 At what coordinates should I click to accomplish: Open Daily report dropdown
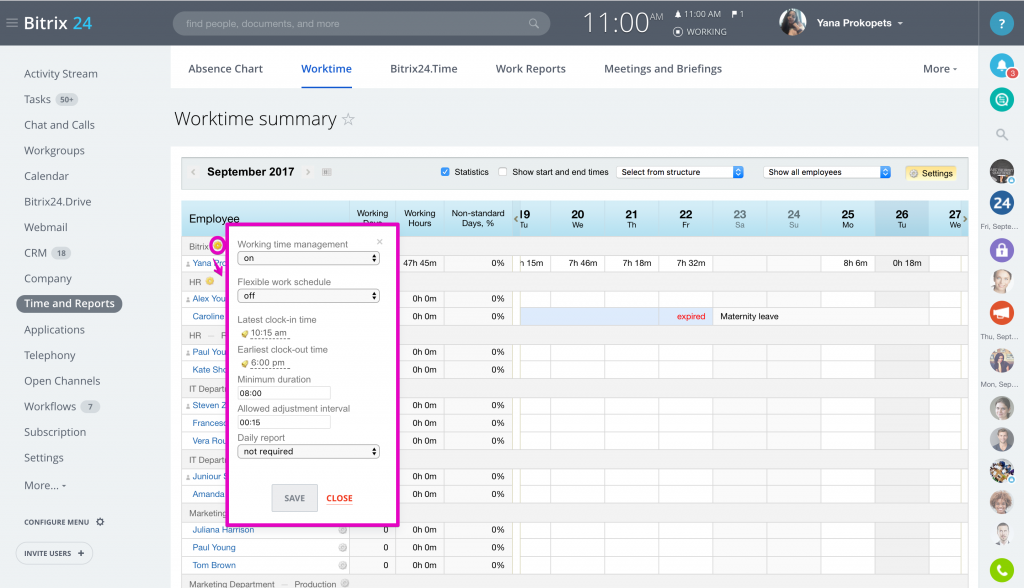[308, 451]
